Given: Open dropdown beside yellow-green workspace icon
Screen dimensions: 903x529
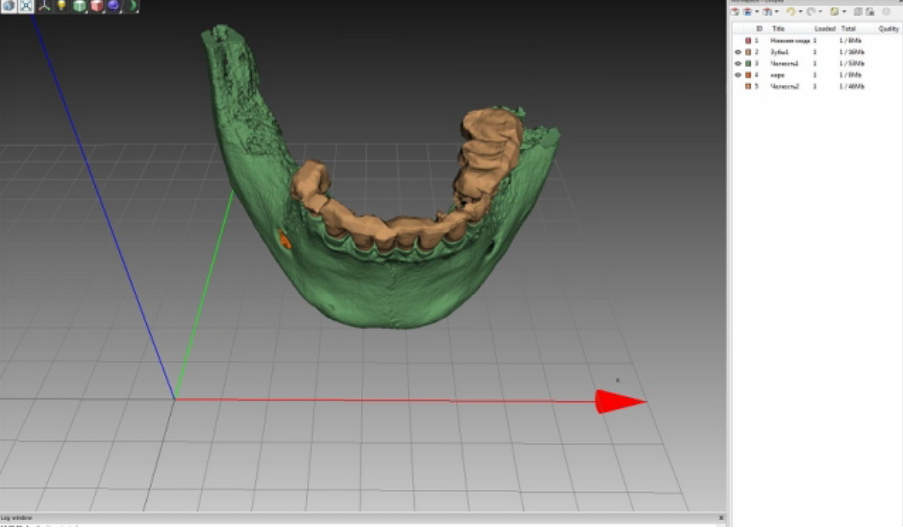Looking at the screenshot, I should tap(844, 12).
